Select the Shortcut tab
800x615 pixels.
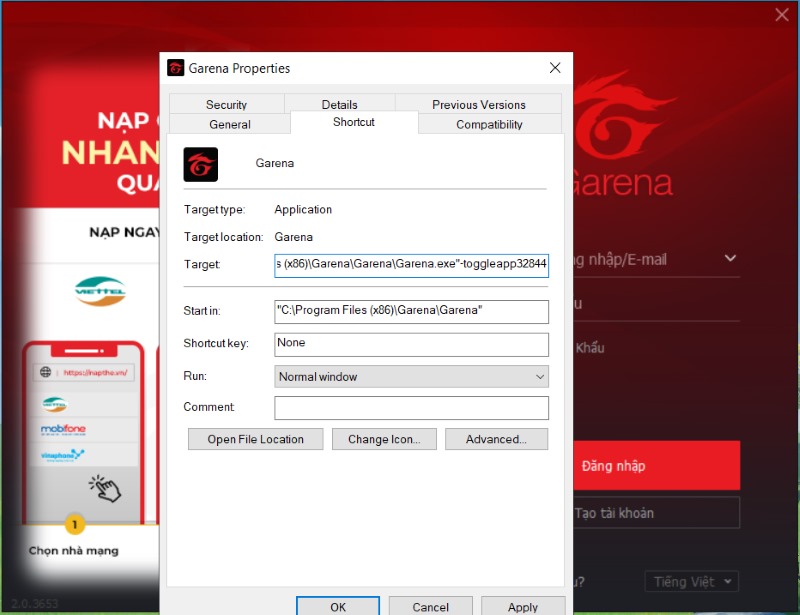pyautogui.click(x=354, y=122)
